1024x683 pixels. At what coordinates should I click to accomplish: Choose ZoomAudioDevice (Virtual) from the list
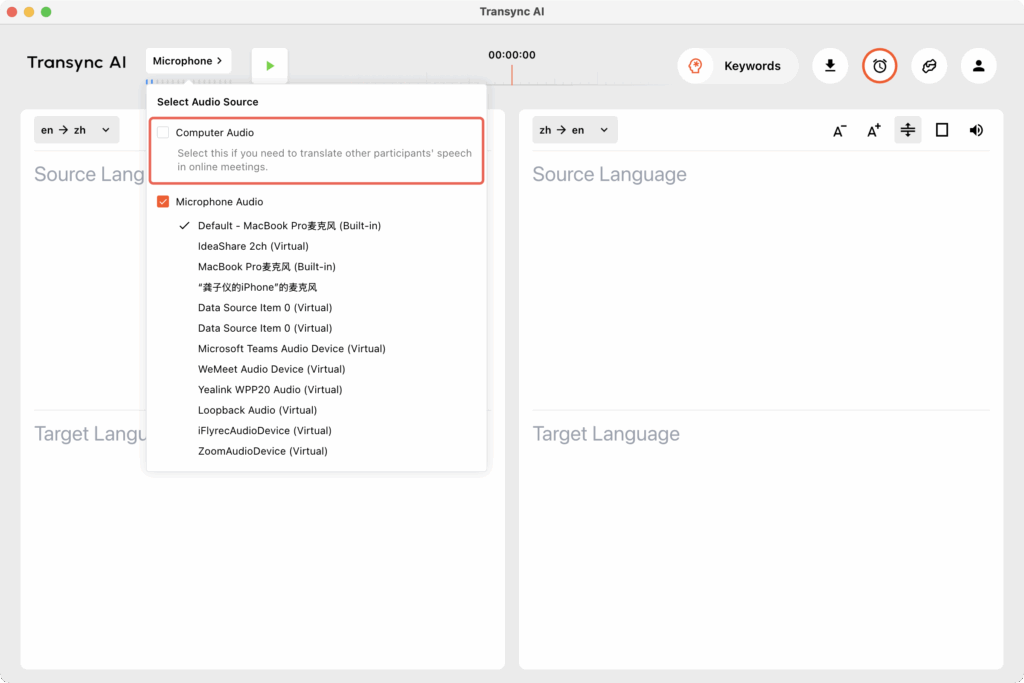click(x=262, y=451)
